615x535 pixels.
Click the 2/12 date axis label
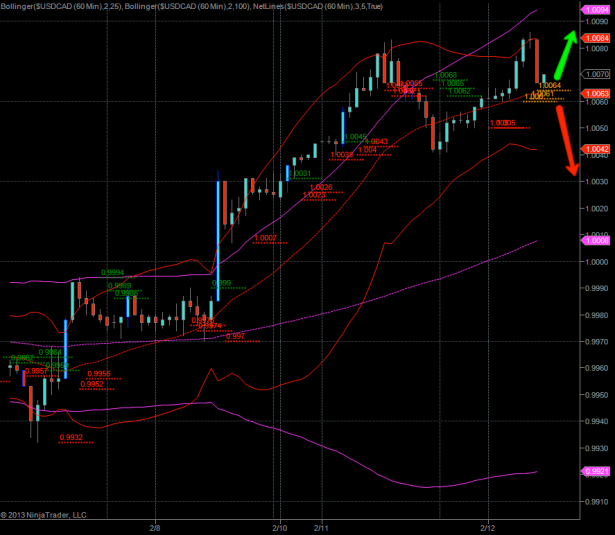click(488, 526)
